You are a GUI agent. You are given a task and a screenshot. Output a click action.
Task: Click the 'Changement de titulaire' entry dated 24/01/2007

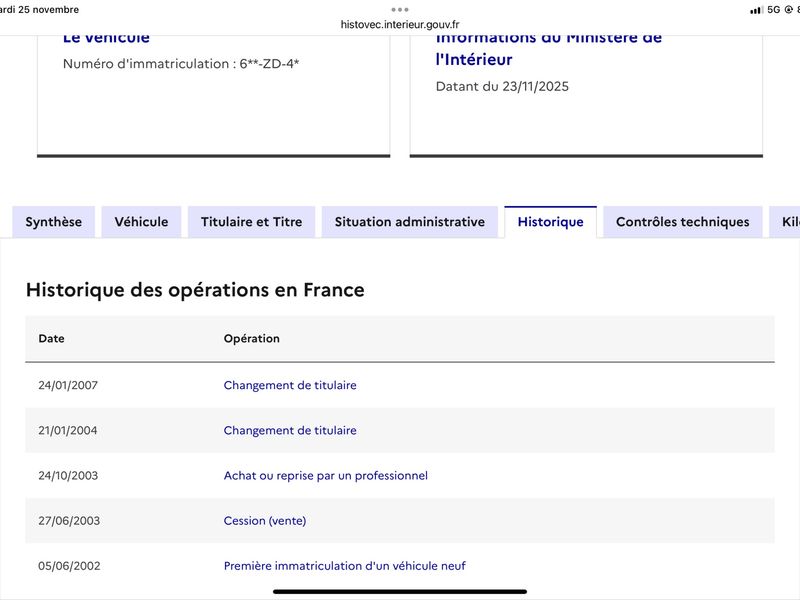[x=290, y=385]
